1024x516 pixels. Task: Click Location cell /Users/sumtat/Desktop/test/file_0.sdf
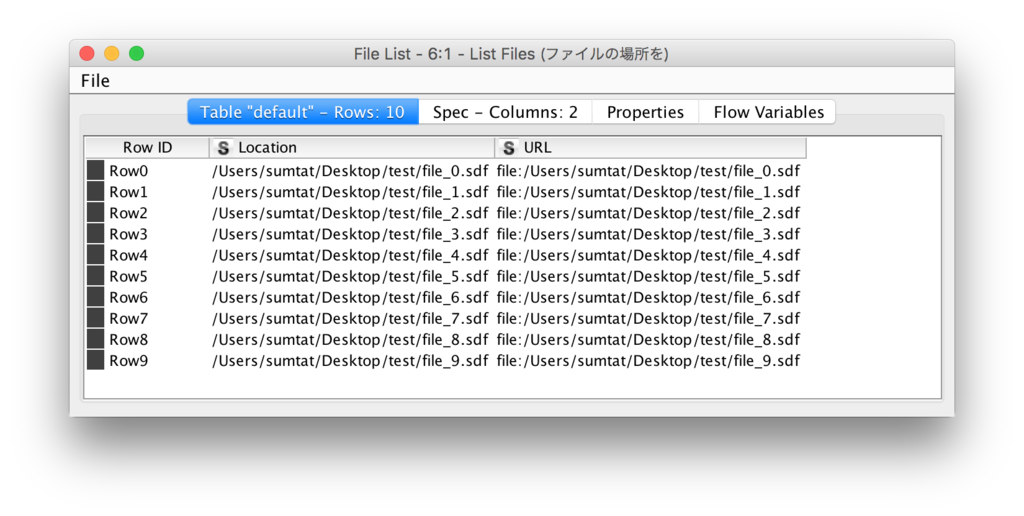click(350, 171)
